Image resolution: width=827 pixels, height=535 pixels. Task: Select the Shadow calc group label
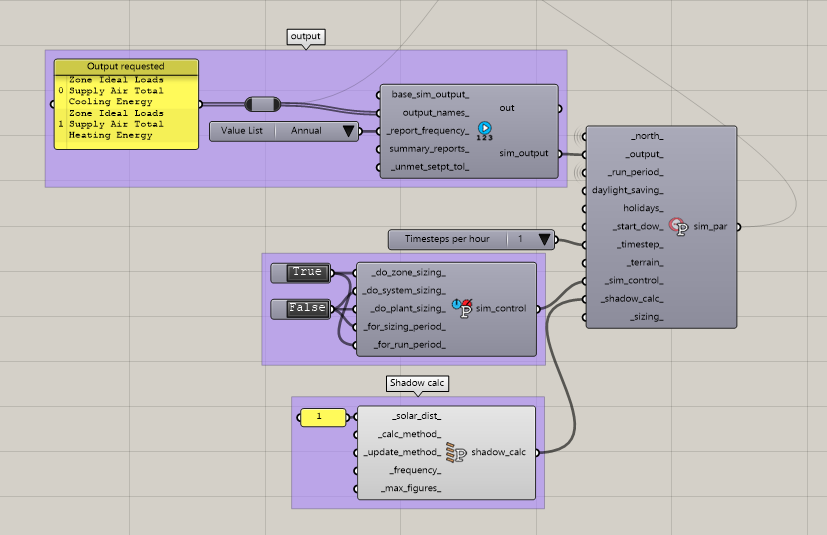click(x=418, y=383)
